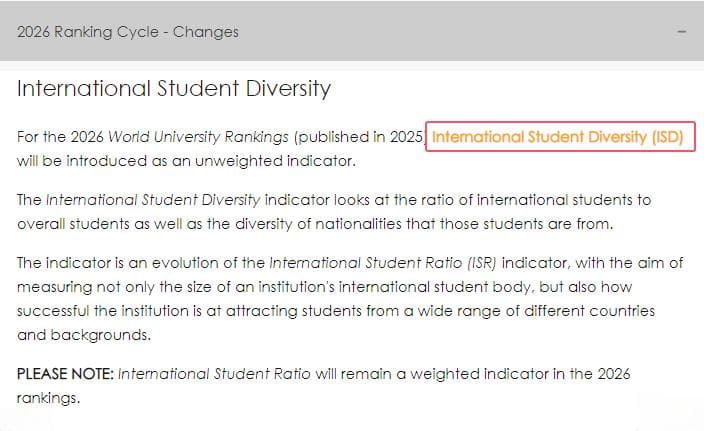Click the line starting 'measuring not only the size'

click(x=325, y=287)
